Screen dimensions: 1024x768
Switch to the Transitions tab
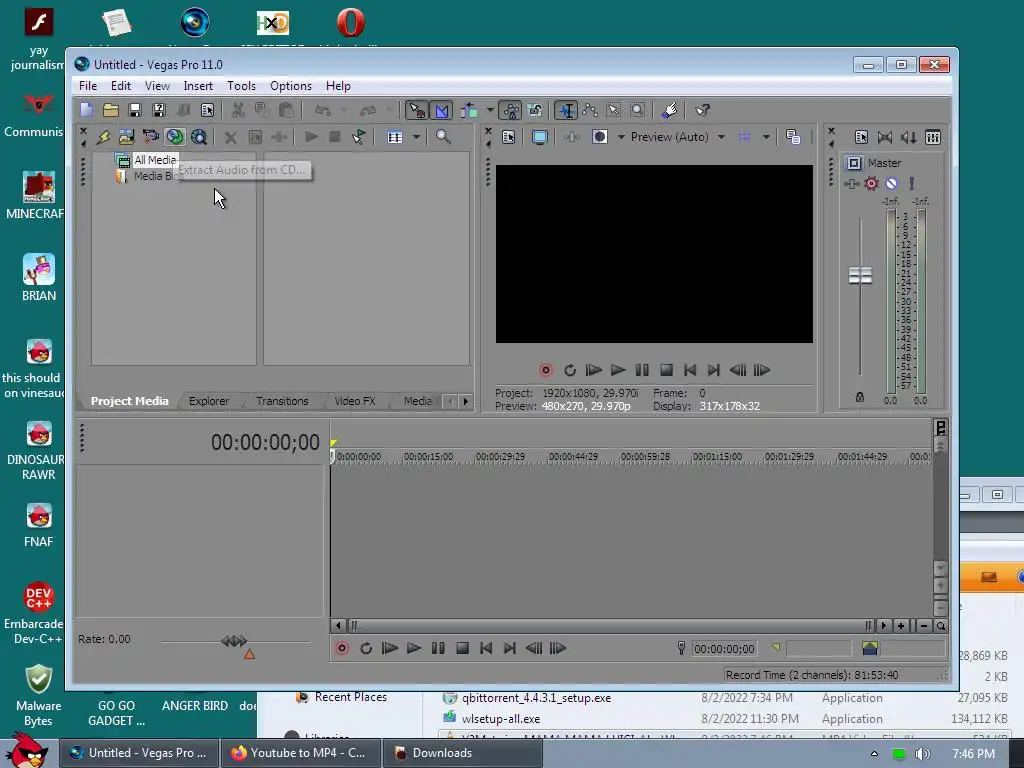pyautogui.click(x=282, y=401)
